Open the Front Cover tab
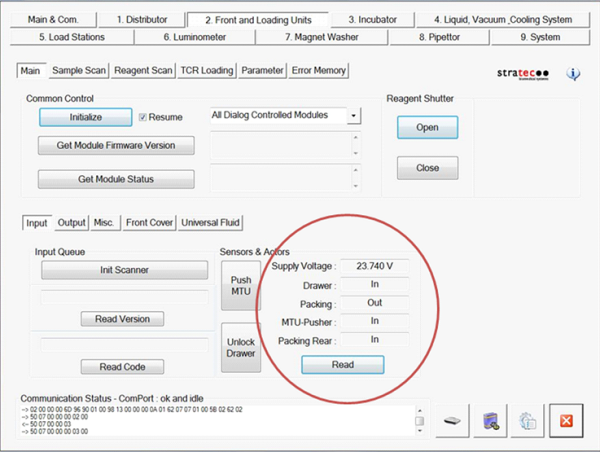This screenshot has height=452, width=600. 149,222
